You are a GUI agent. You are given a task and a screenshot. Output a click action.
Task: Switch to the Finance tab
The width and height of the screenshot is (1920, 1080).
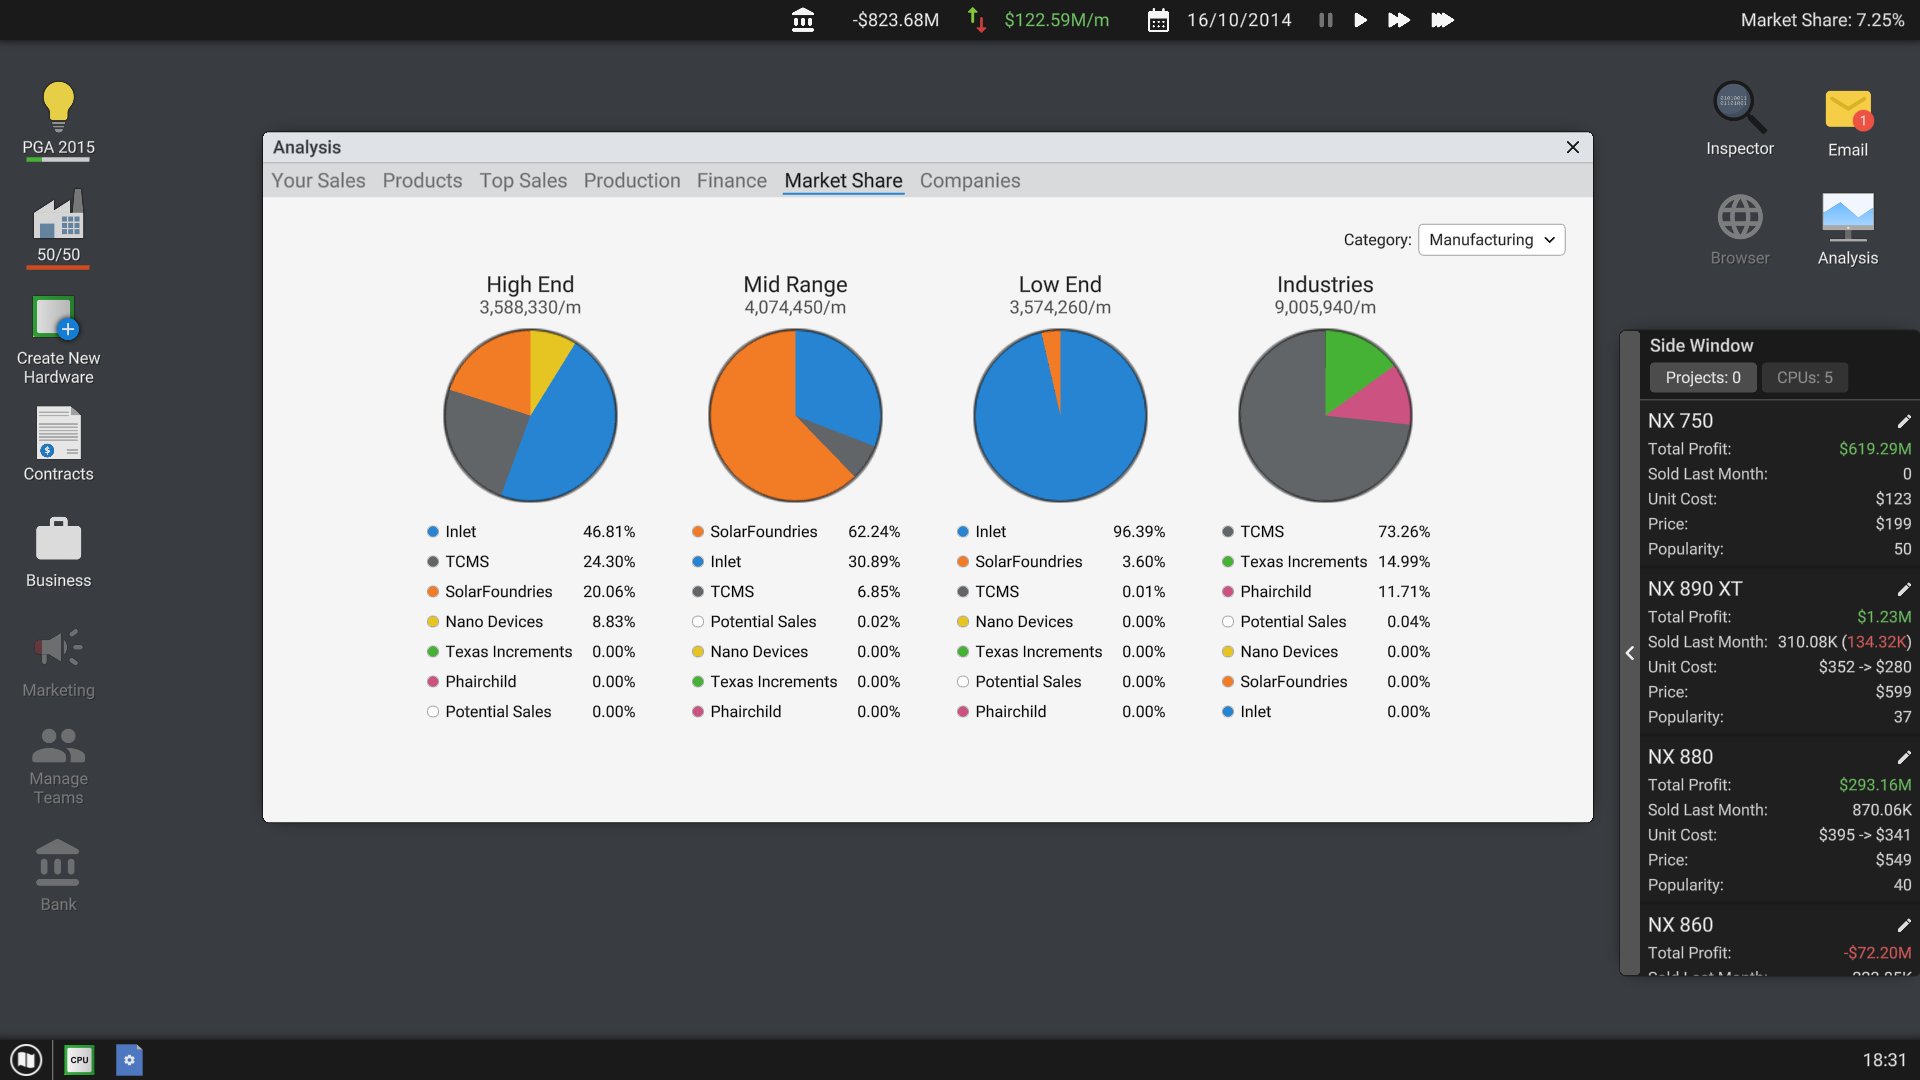[x=731, y=181]
